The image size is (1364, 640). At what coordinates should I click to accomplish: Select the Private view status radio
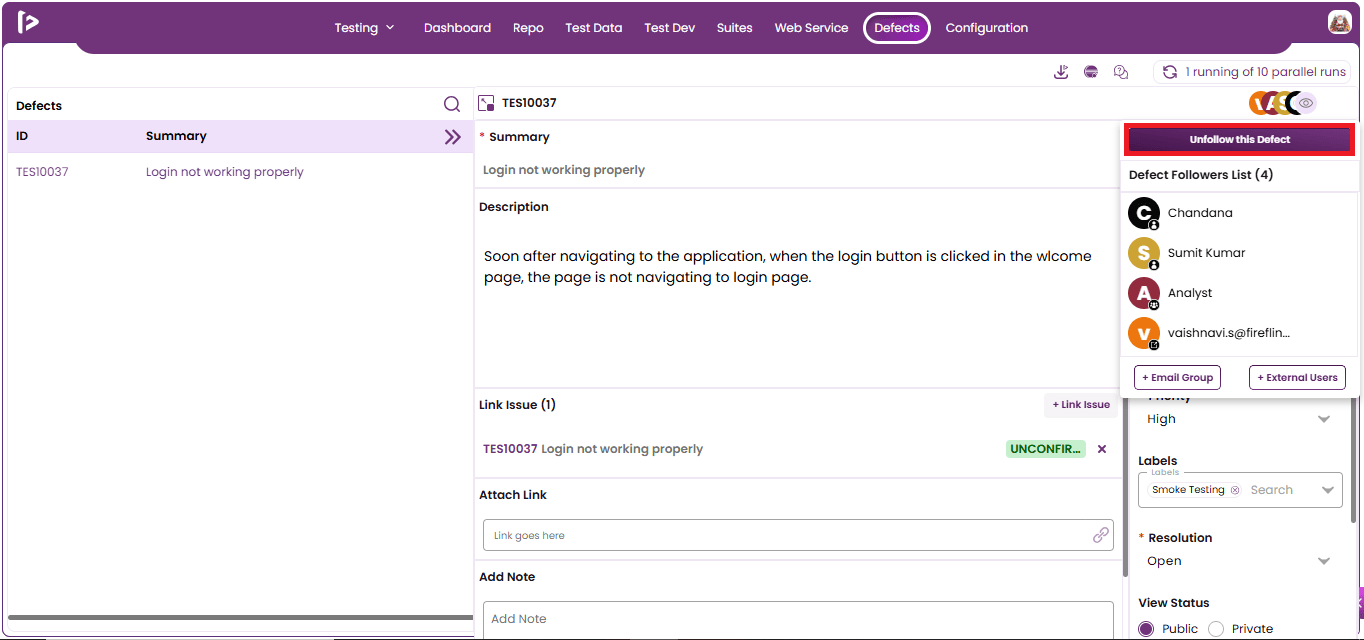(x=1216, y=629)
